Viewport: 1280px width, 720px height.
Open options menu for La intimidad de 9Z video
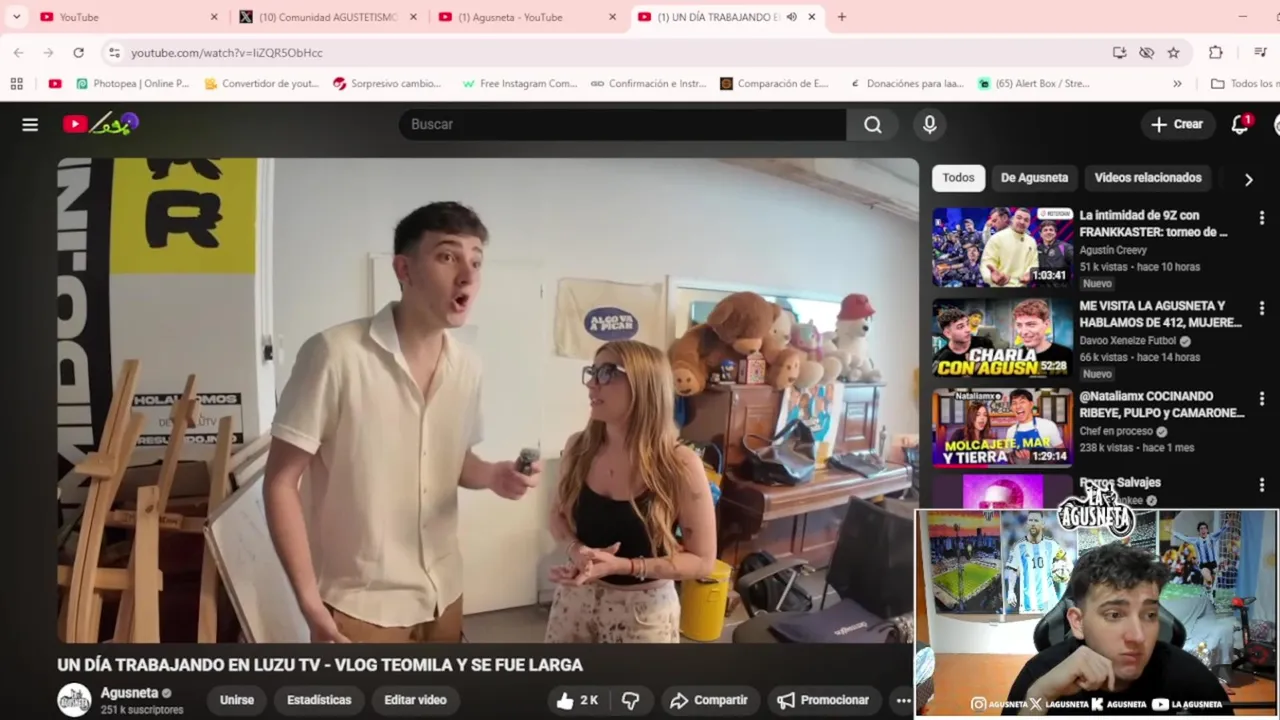[1261, 218]
